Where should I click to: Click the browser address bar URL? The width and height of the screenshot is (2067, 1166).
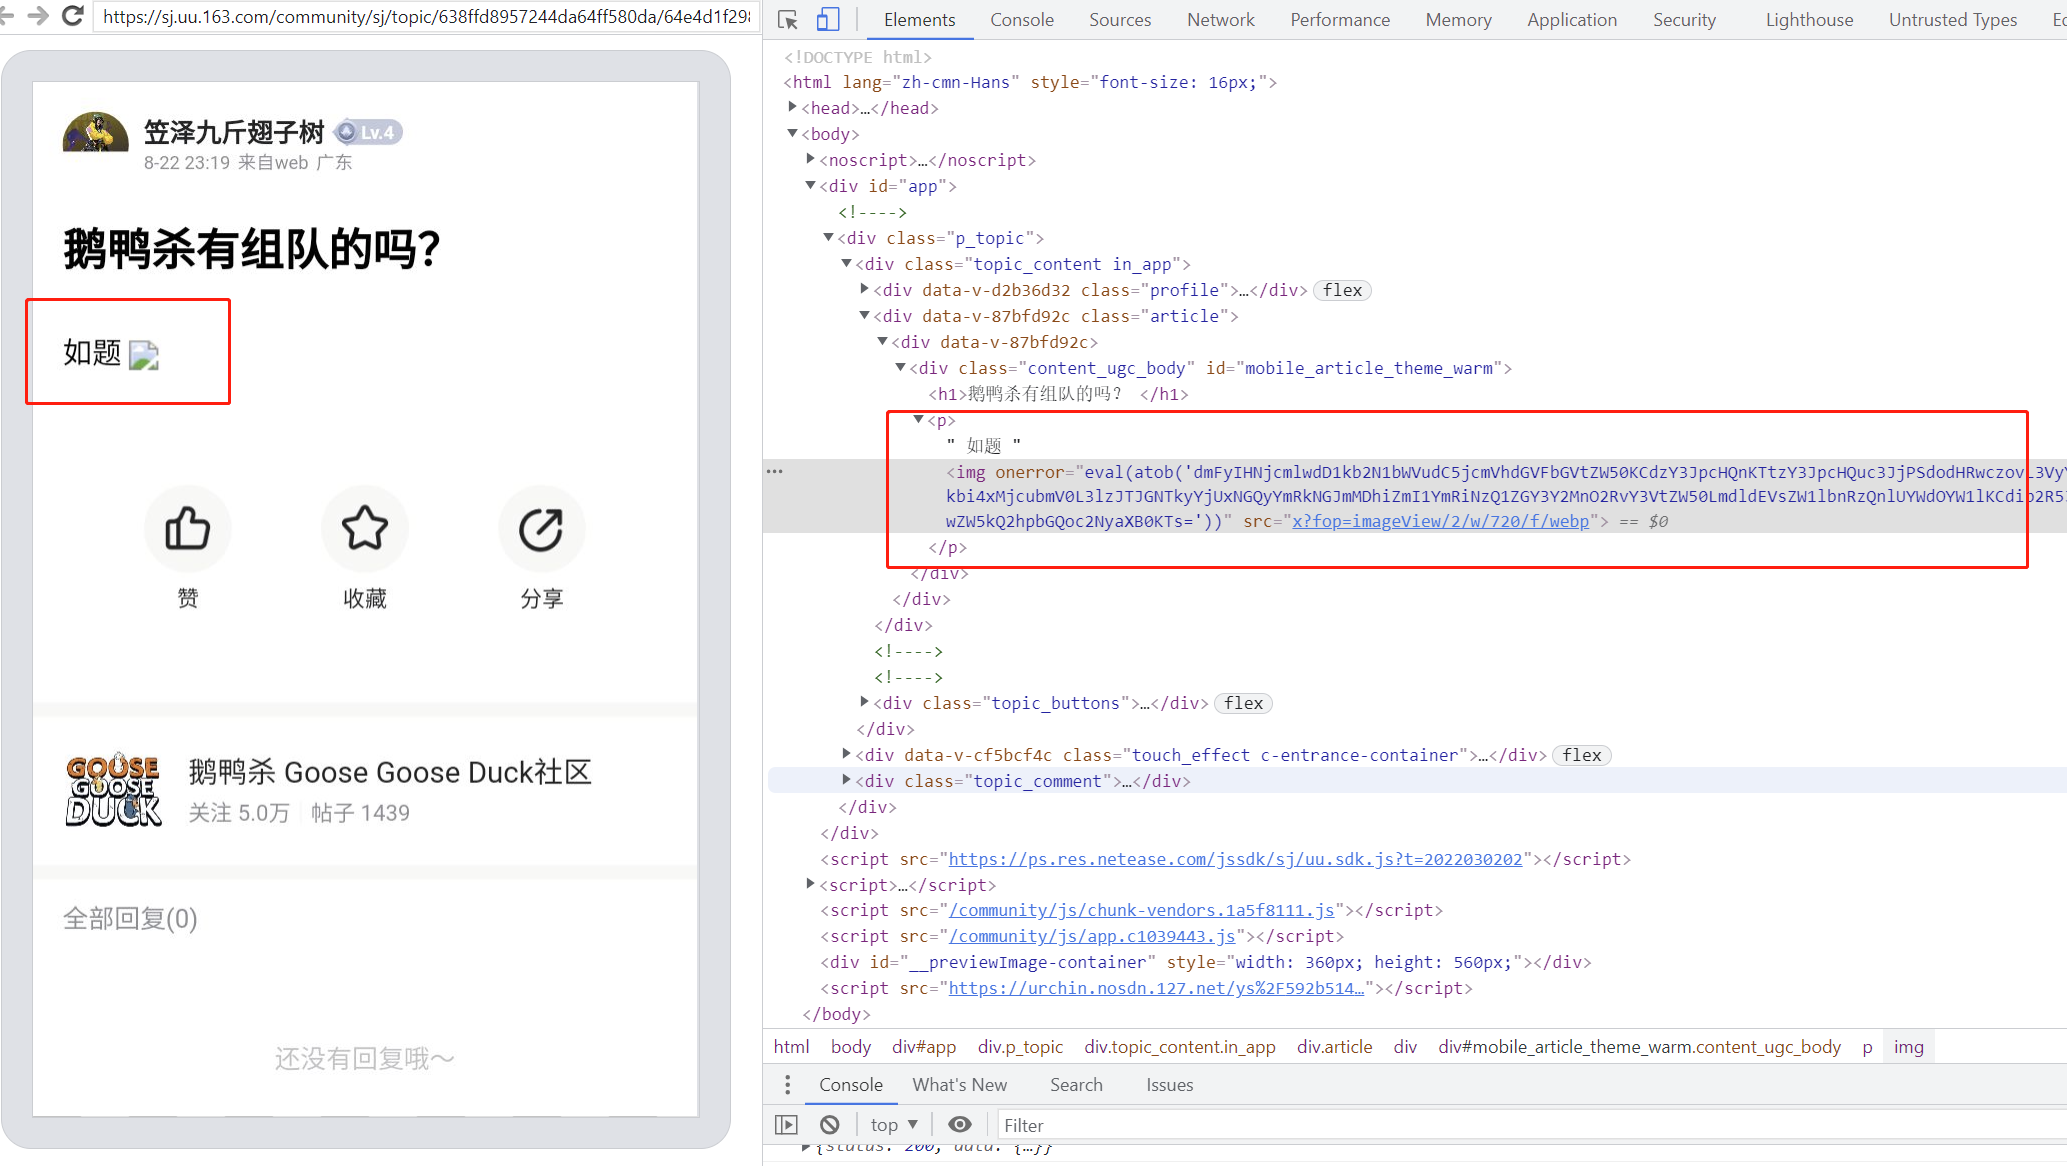(x=427, y=17)
